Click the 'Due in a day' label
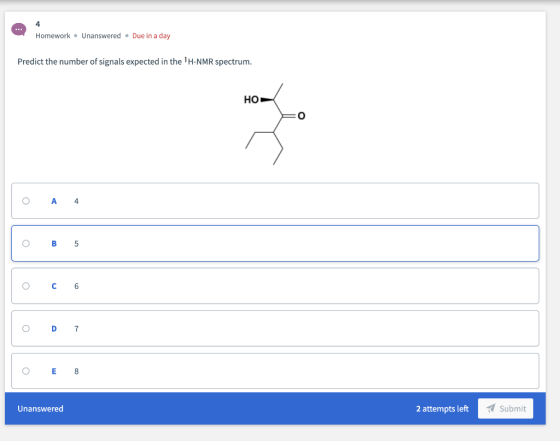Viewport: 560px width, 441px height. pos(151,36)
